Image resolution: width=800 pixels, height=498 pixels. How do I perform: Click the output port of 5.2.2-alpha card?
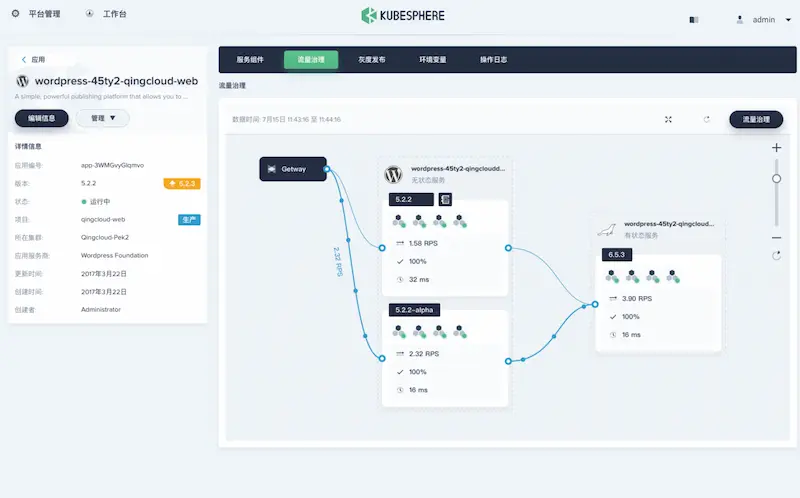(x=508, y=361)
